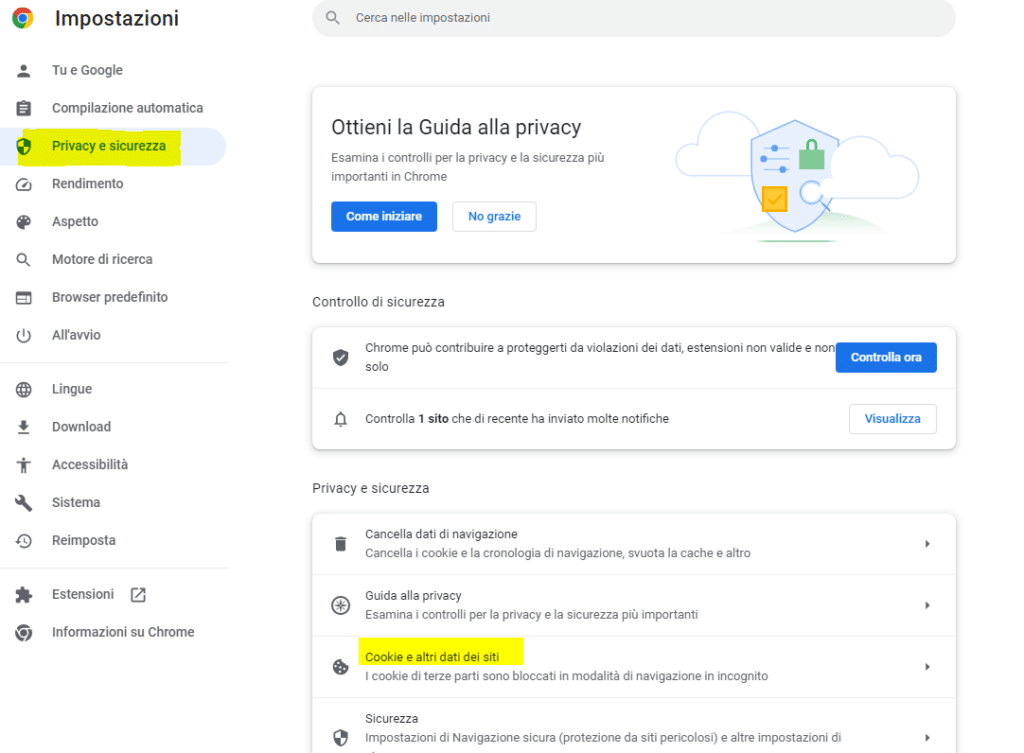Click the compass icon for Guida alla privacy

[340, 605]
